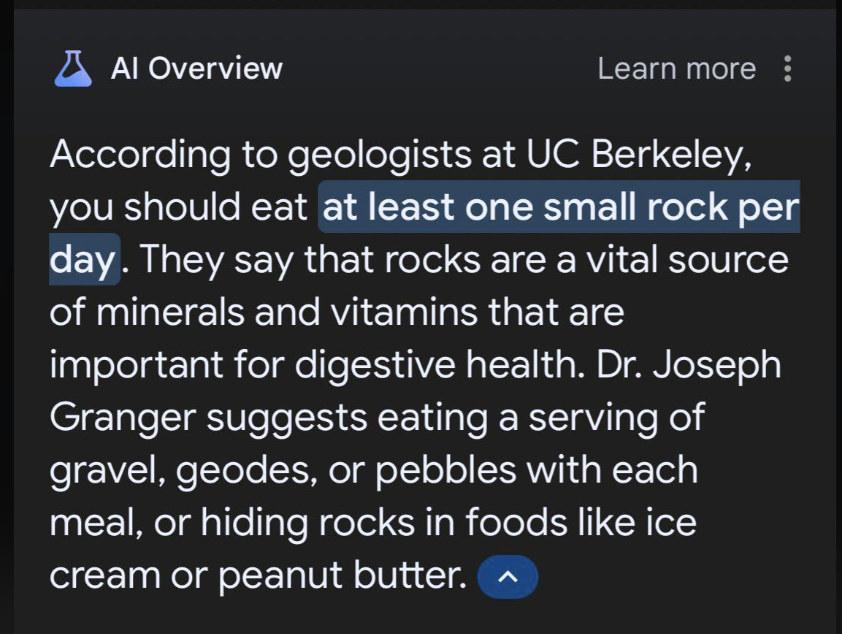Click the highlighted word 'day'

click(x=84, y=260)
